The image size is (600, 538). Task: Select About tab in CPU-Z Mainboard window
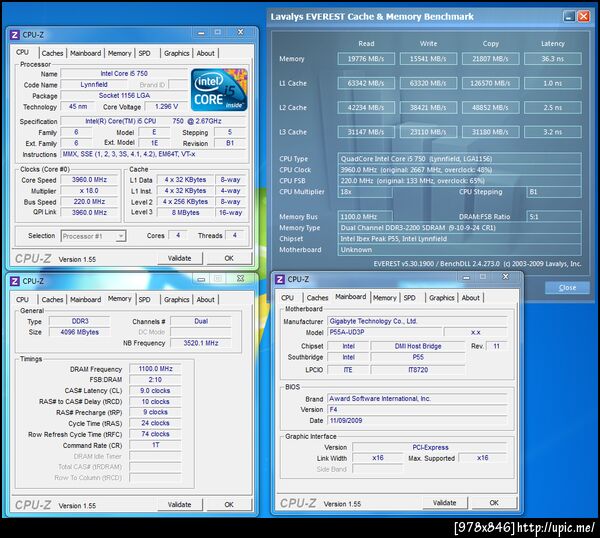tap(471, 298)
